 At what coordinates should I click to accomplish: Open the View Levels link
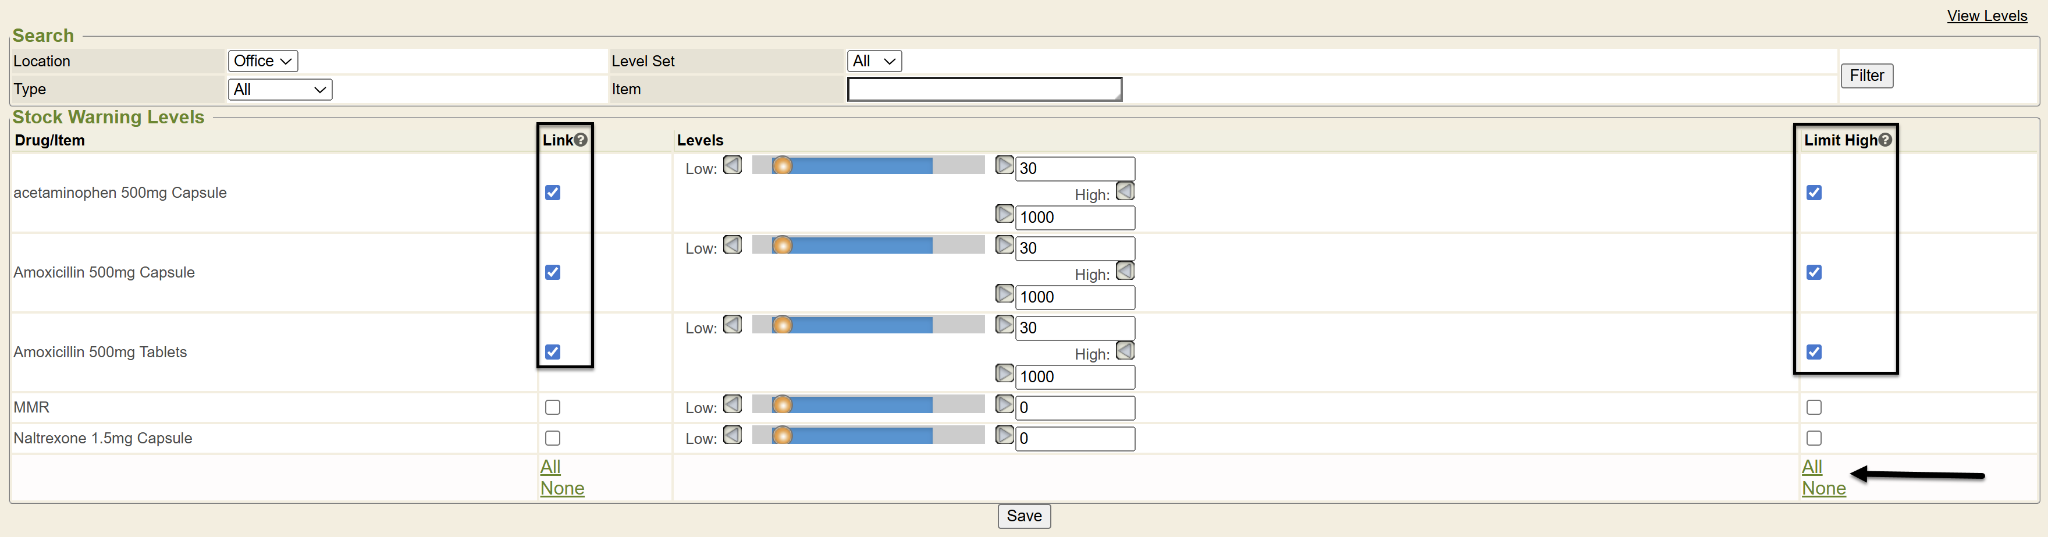(1987, 16)
